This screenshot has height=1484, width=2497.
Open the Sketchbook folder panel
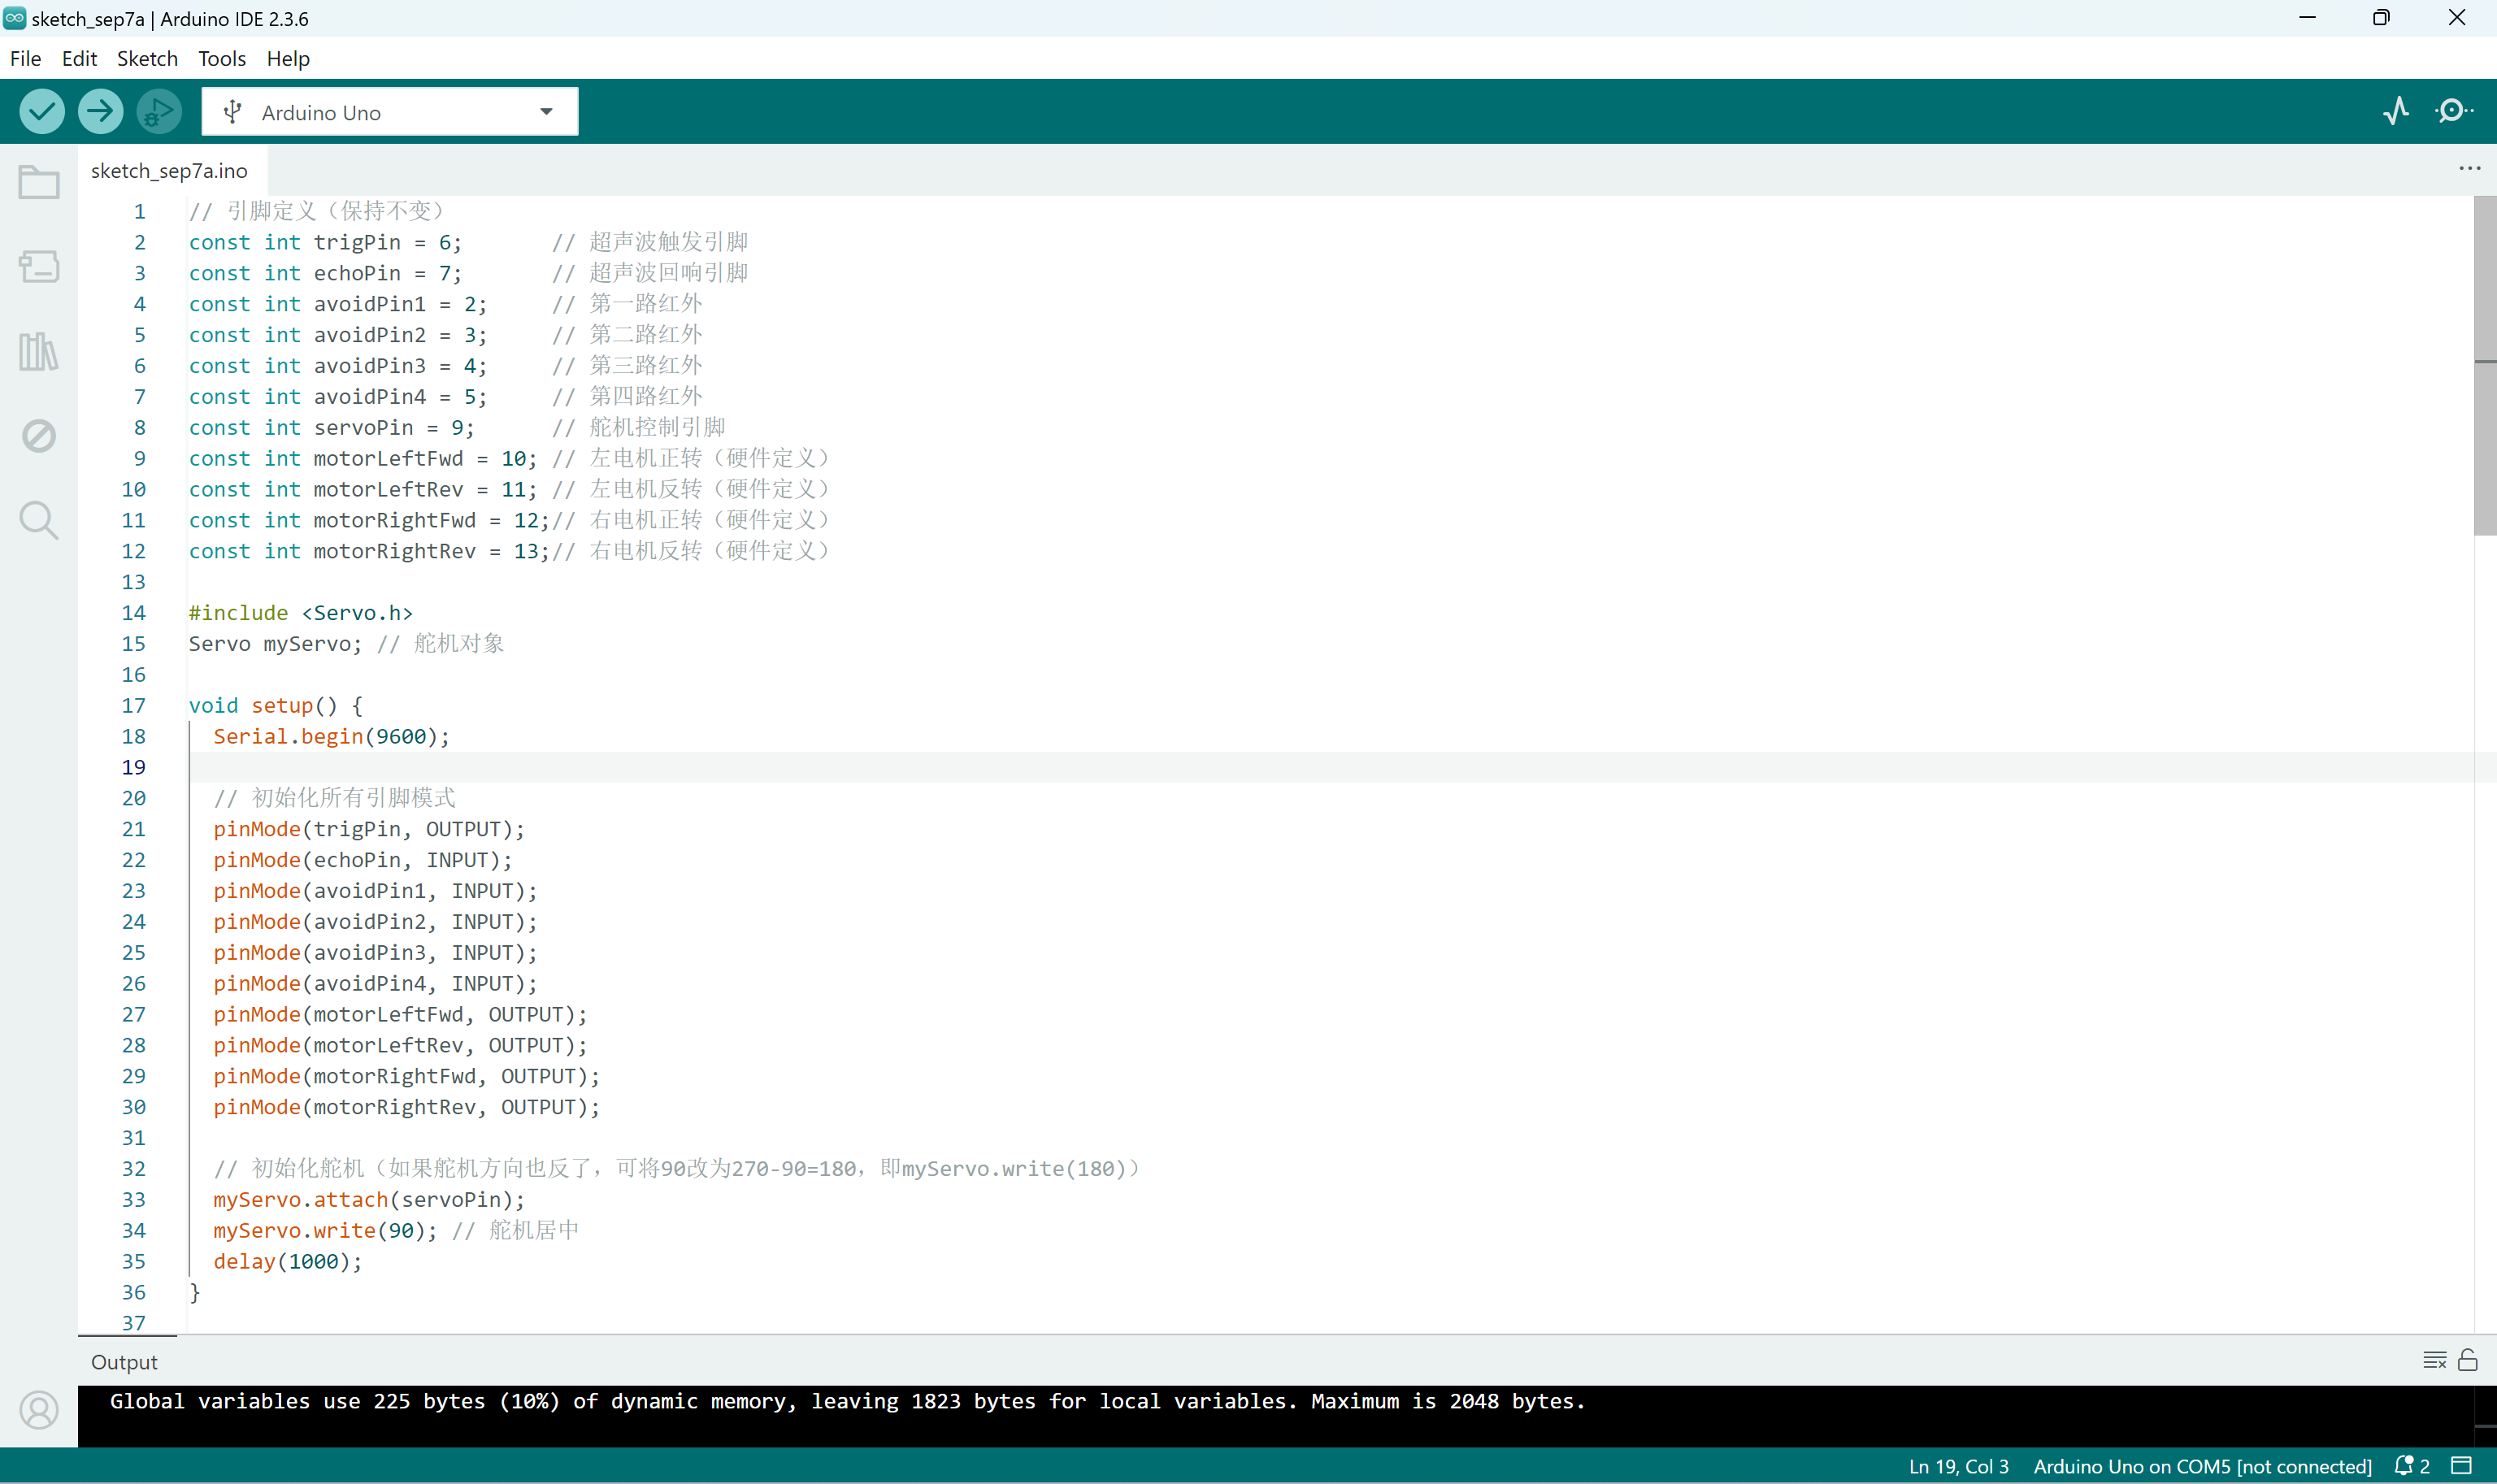click(x=39, y=182)
